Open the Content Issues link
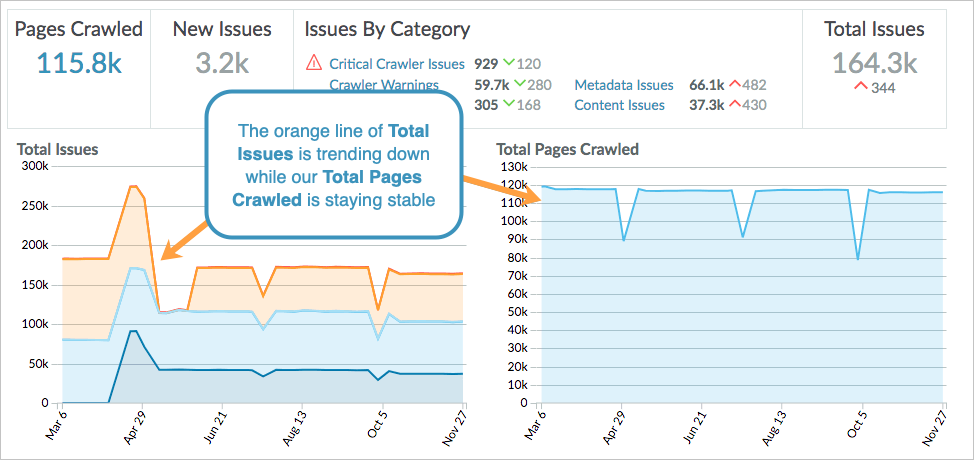This screenshot has width=974, height=460. 619,105
